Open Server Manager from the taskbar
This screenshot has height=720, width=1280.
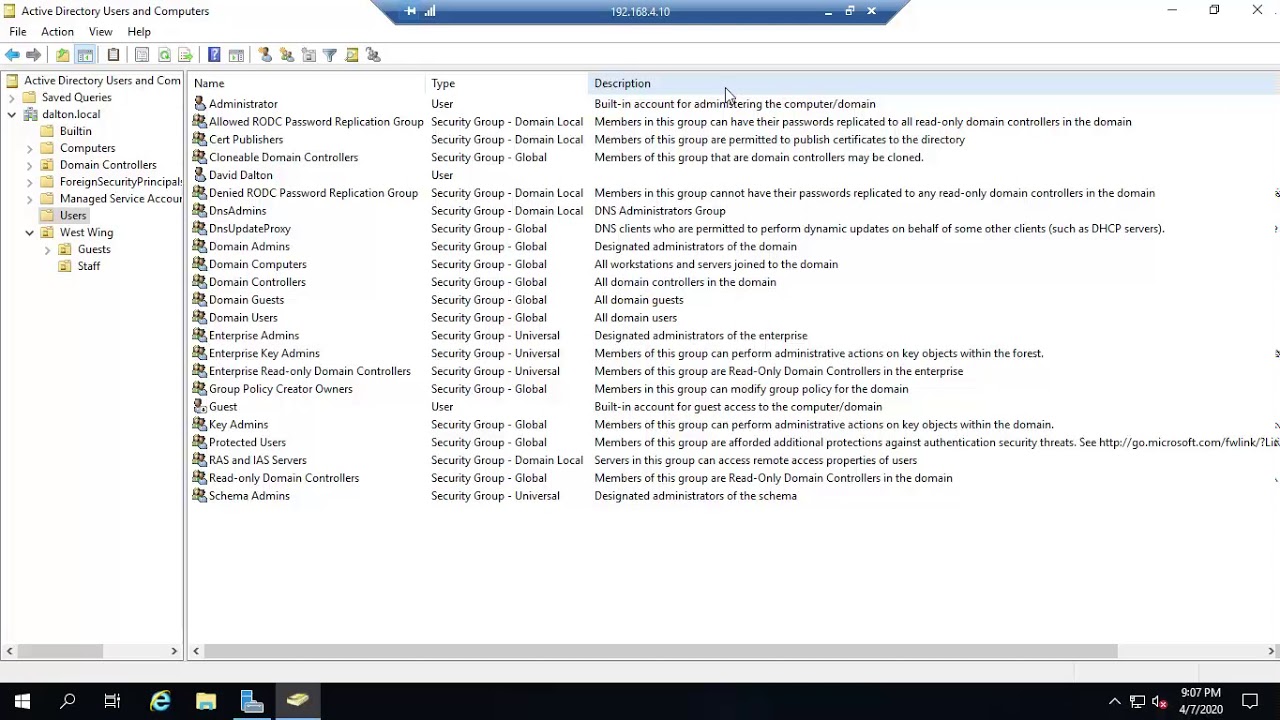pyautogui.click(x=252, y=701)
